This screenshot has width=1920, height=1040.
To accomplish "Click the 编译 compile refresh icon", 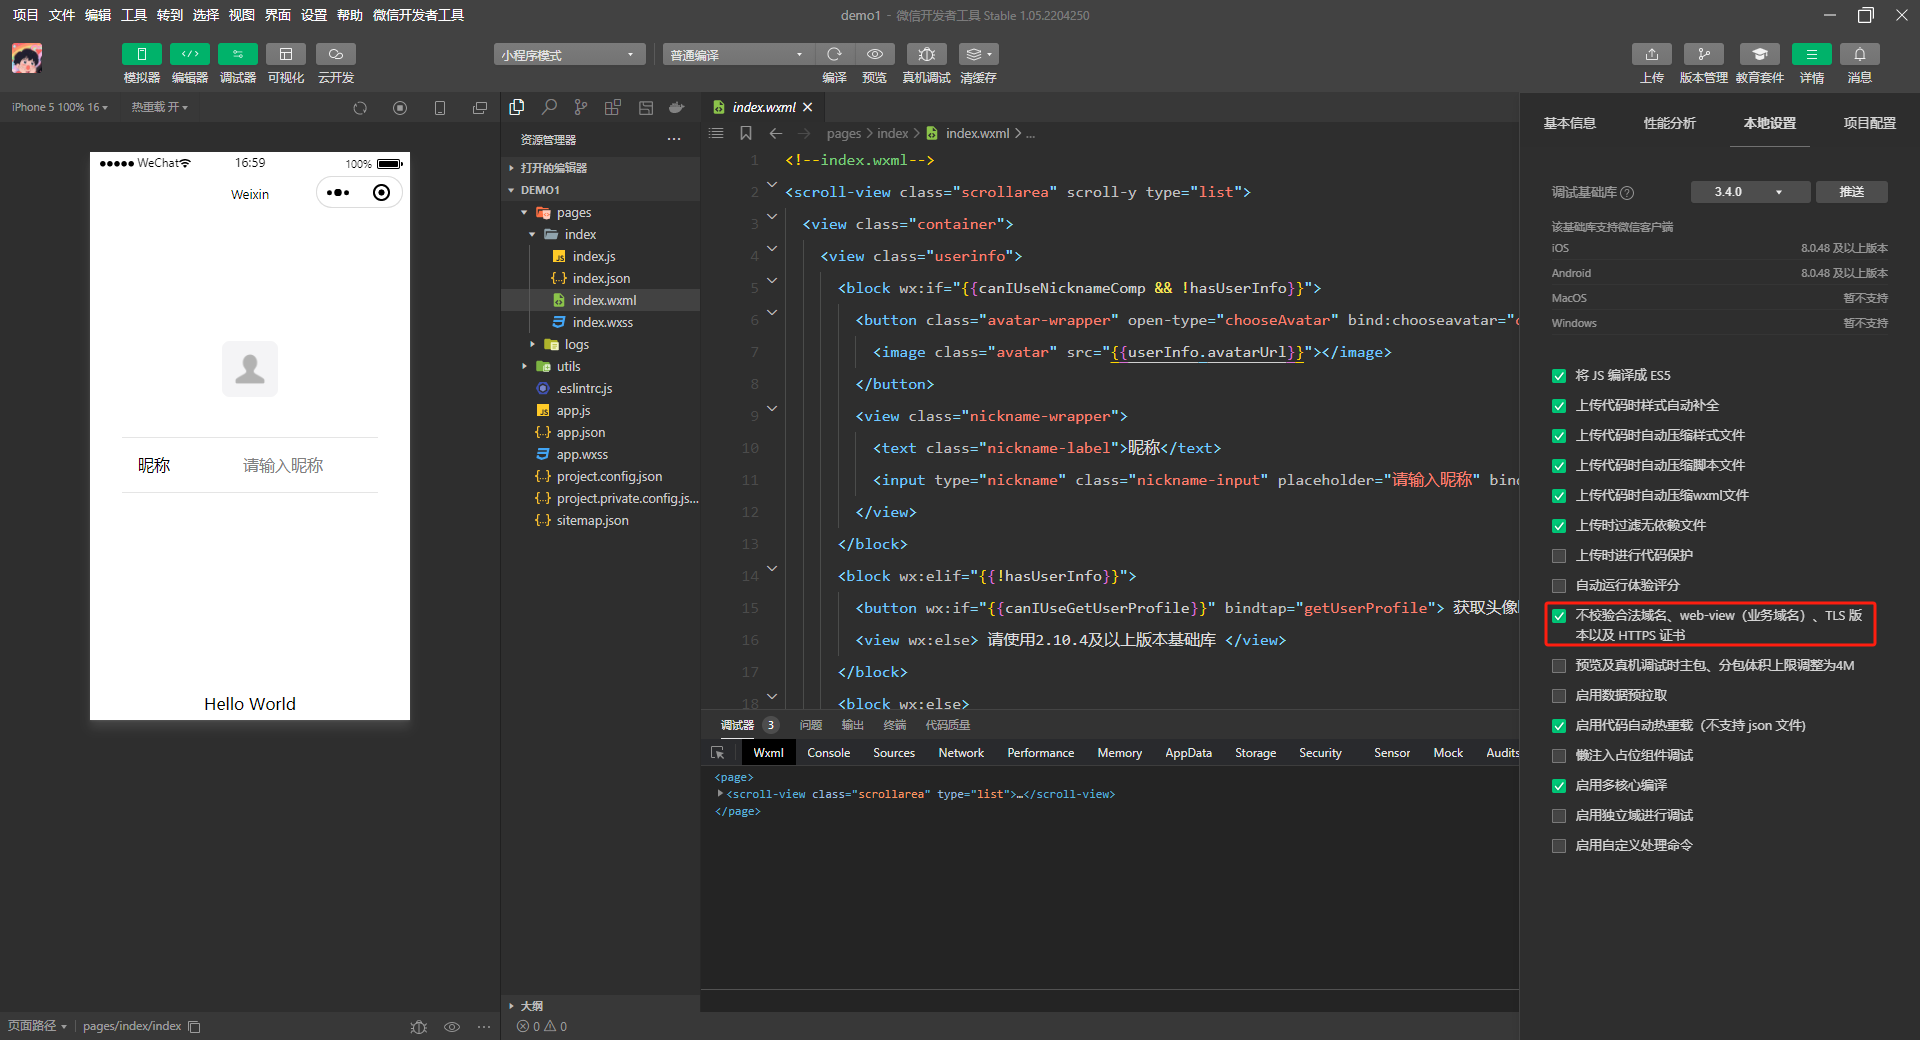I will tap(834, 54).
